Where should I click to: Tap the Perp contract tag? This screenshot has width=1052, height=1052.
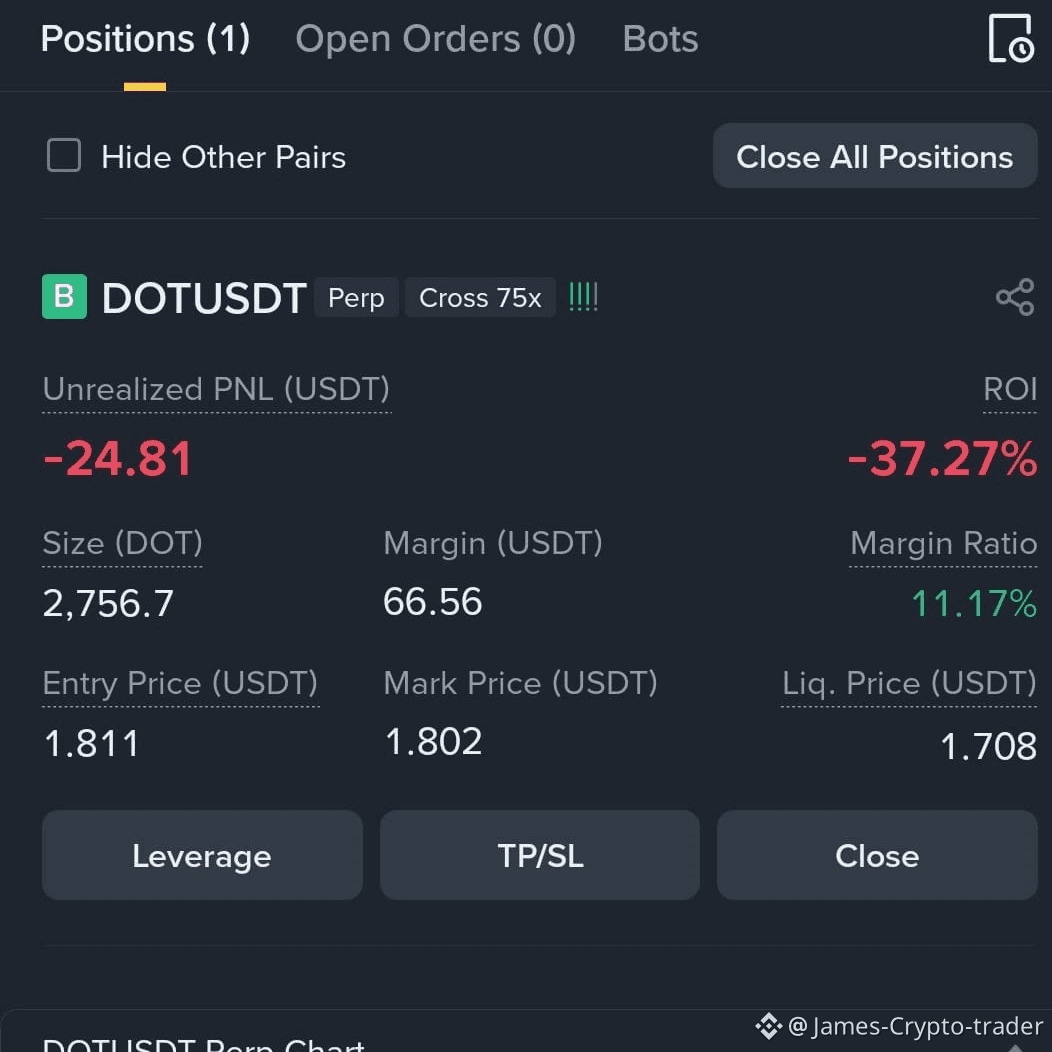coord(356,298)
